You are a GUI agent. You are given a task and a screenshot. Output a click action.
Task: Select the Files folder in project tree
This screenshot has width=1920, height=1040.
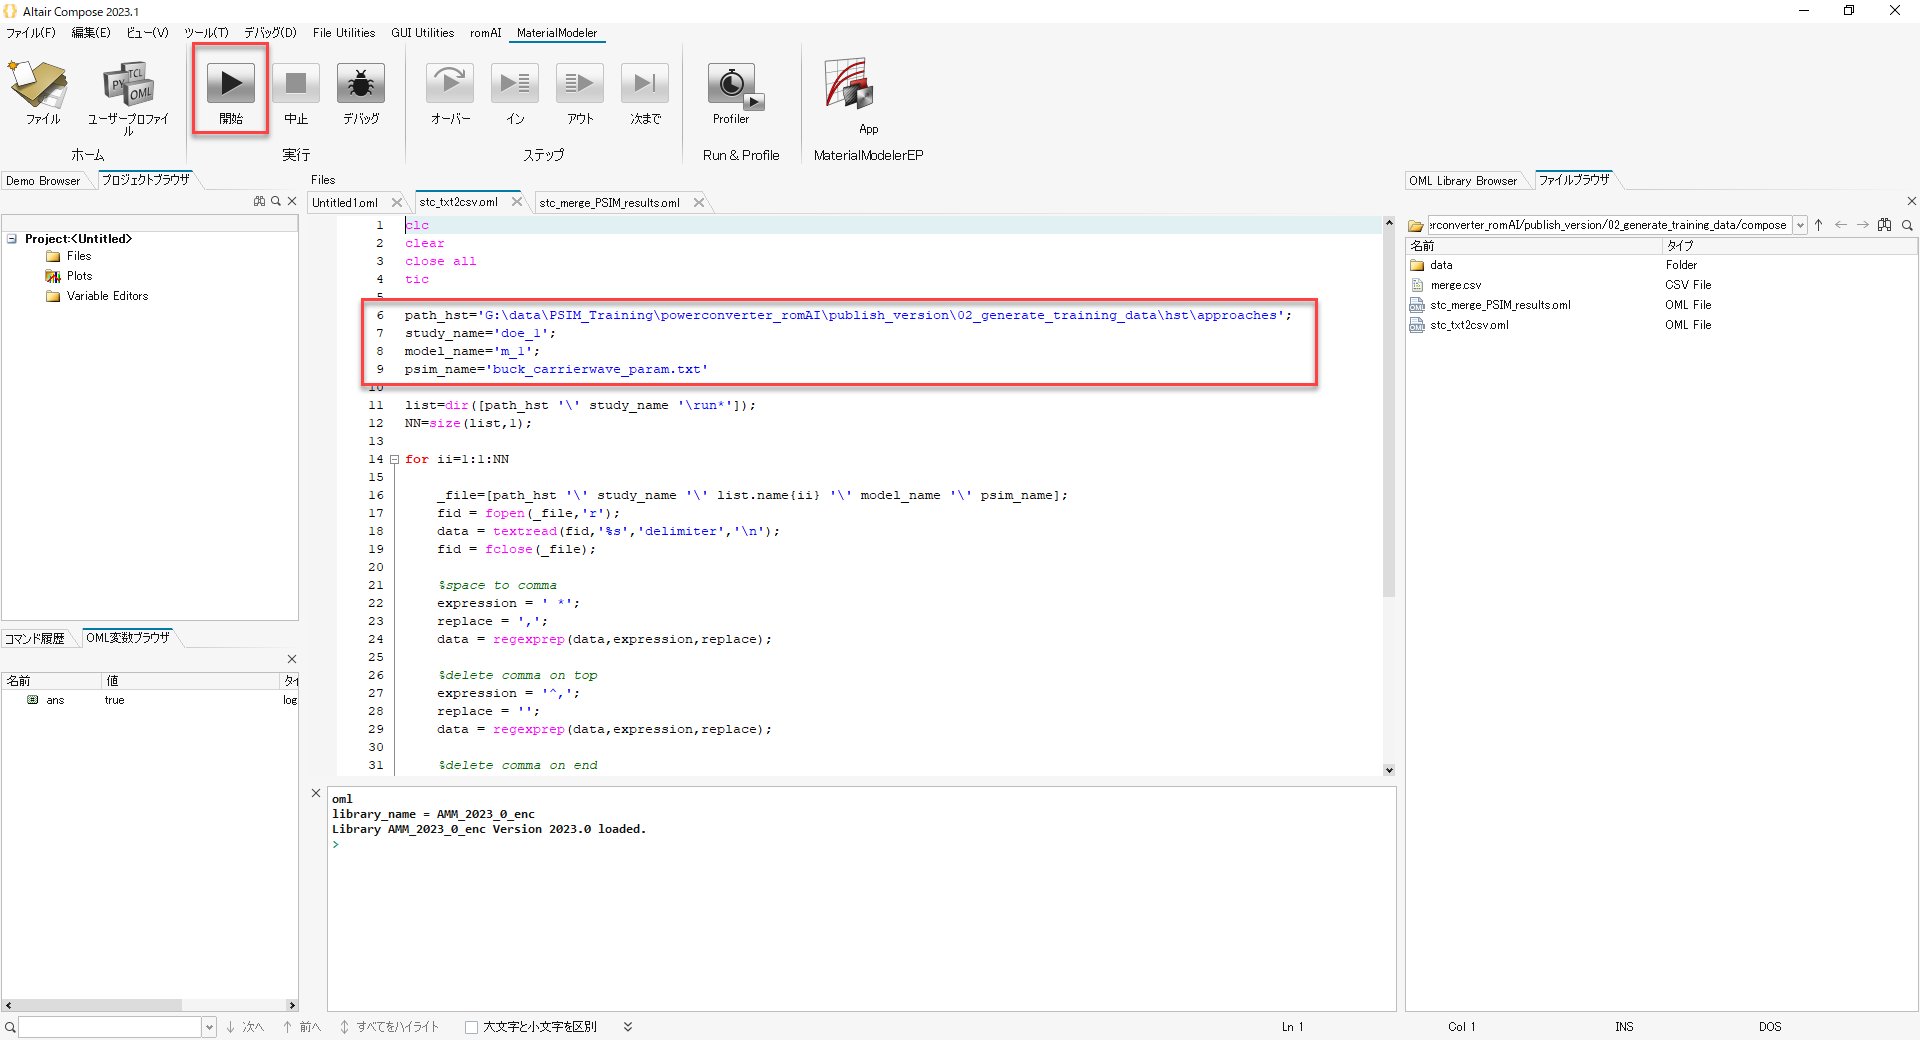pyautogui.click(x=79, y=256)
